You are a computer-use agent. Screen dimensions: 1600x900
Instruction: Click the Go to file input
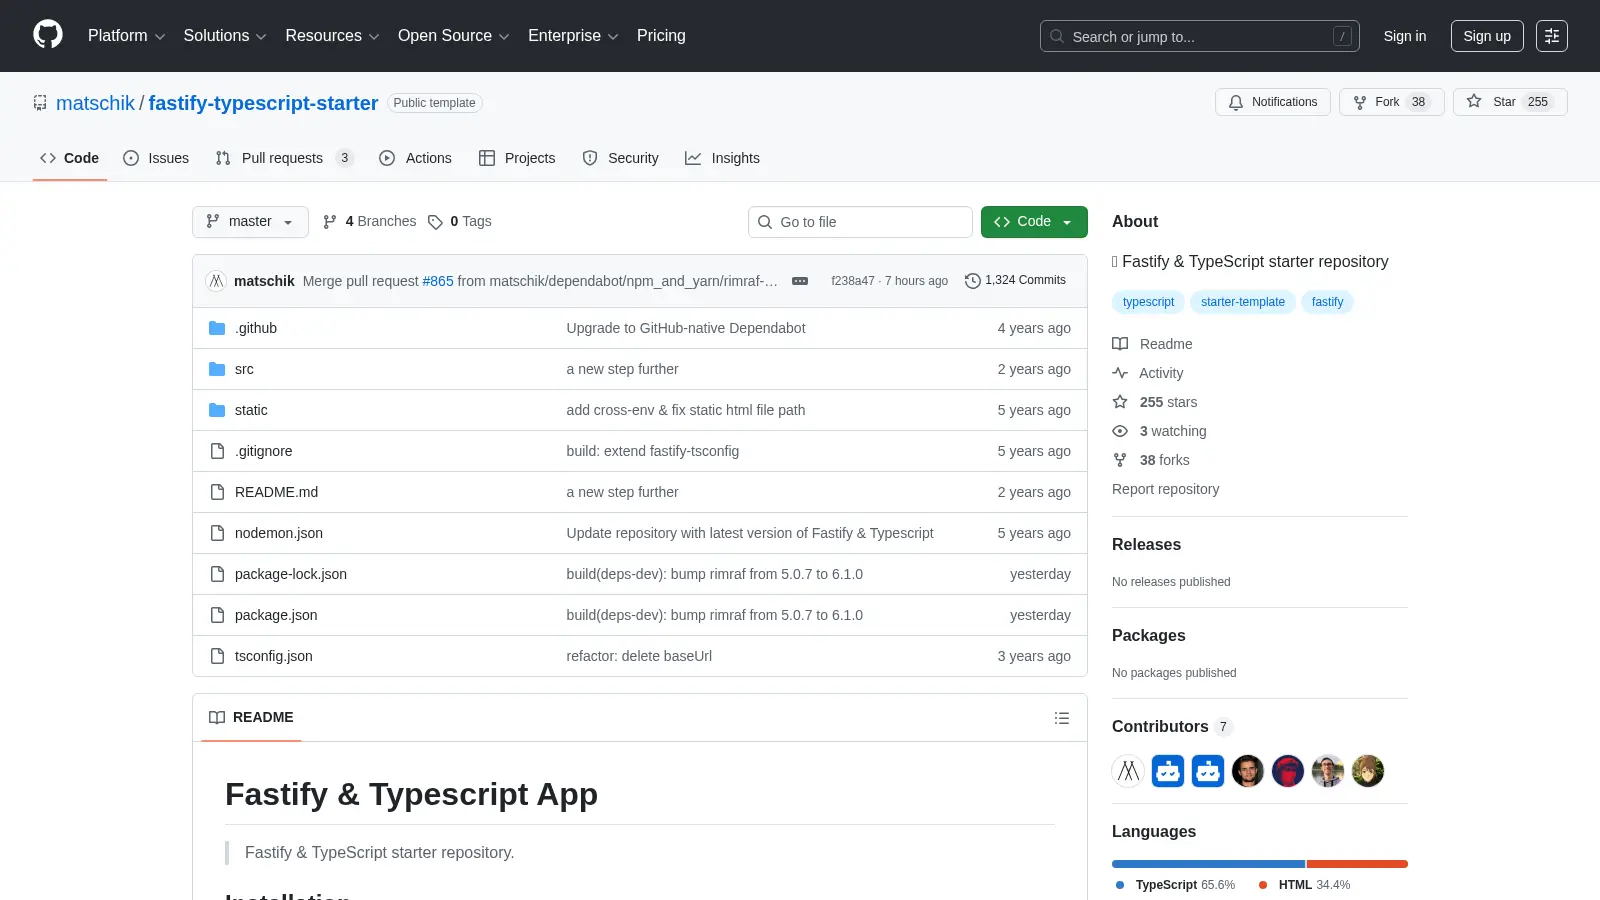(860, 222)
